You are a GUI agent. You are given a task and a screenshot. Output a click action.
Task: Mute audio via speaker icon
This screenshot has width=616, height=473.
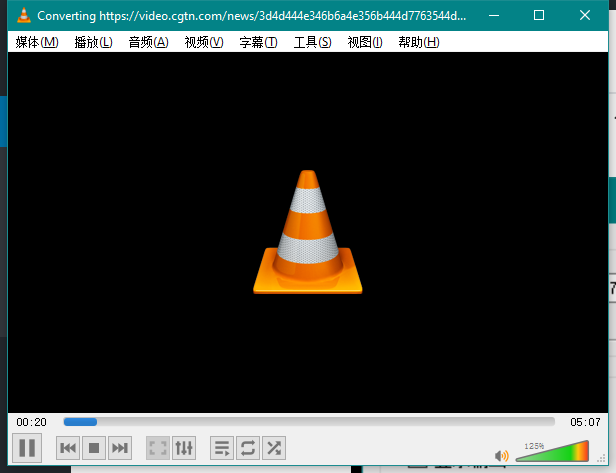(x=501, y=456)
